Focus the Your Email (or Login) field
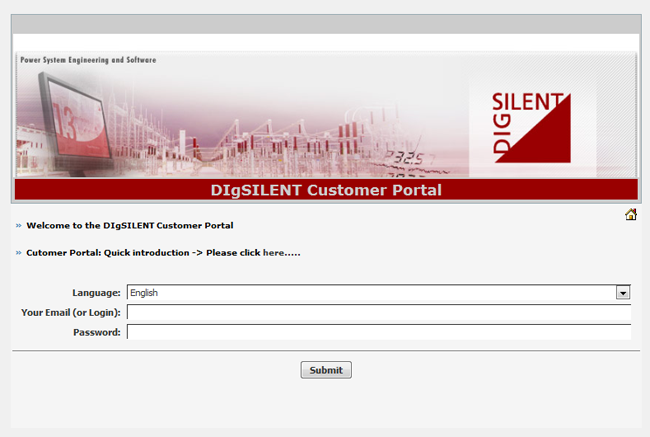The height and width of the screenshot is (437, 650). [378, 313]
